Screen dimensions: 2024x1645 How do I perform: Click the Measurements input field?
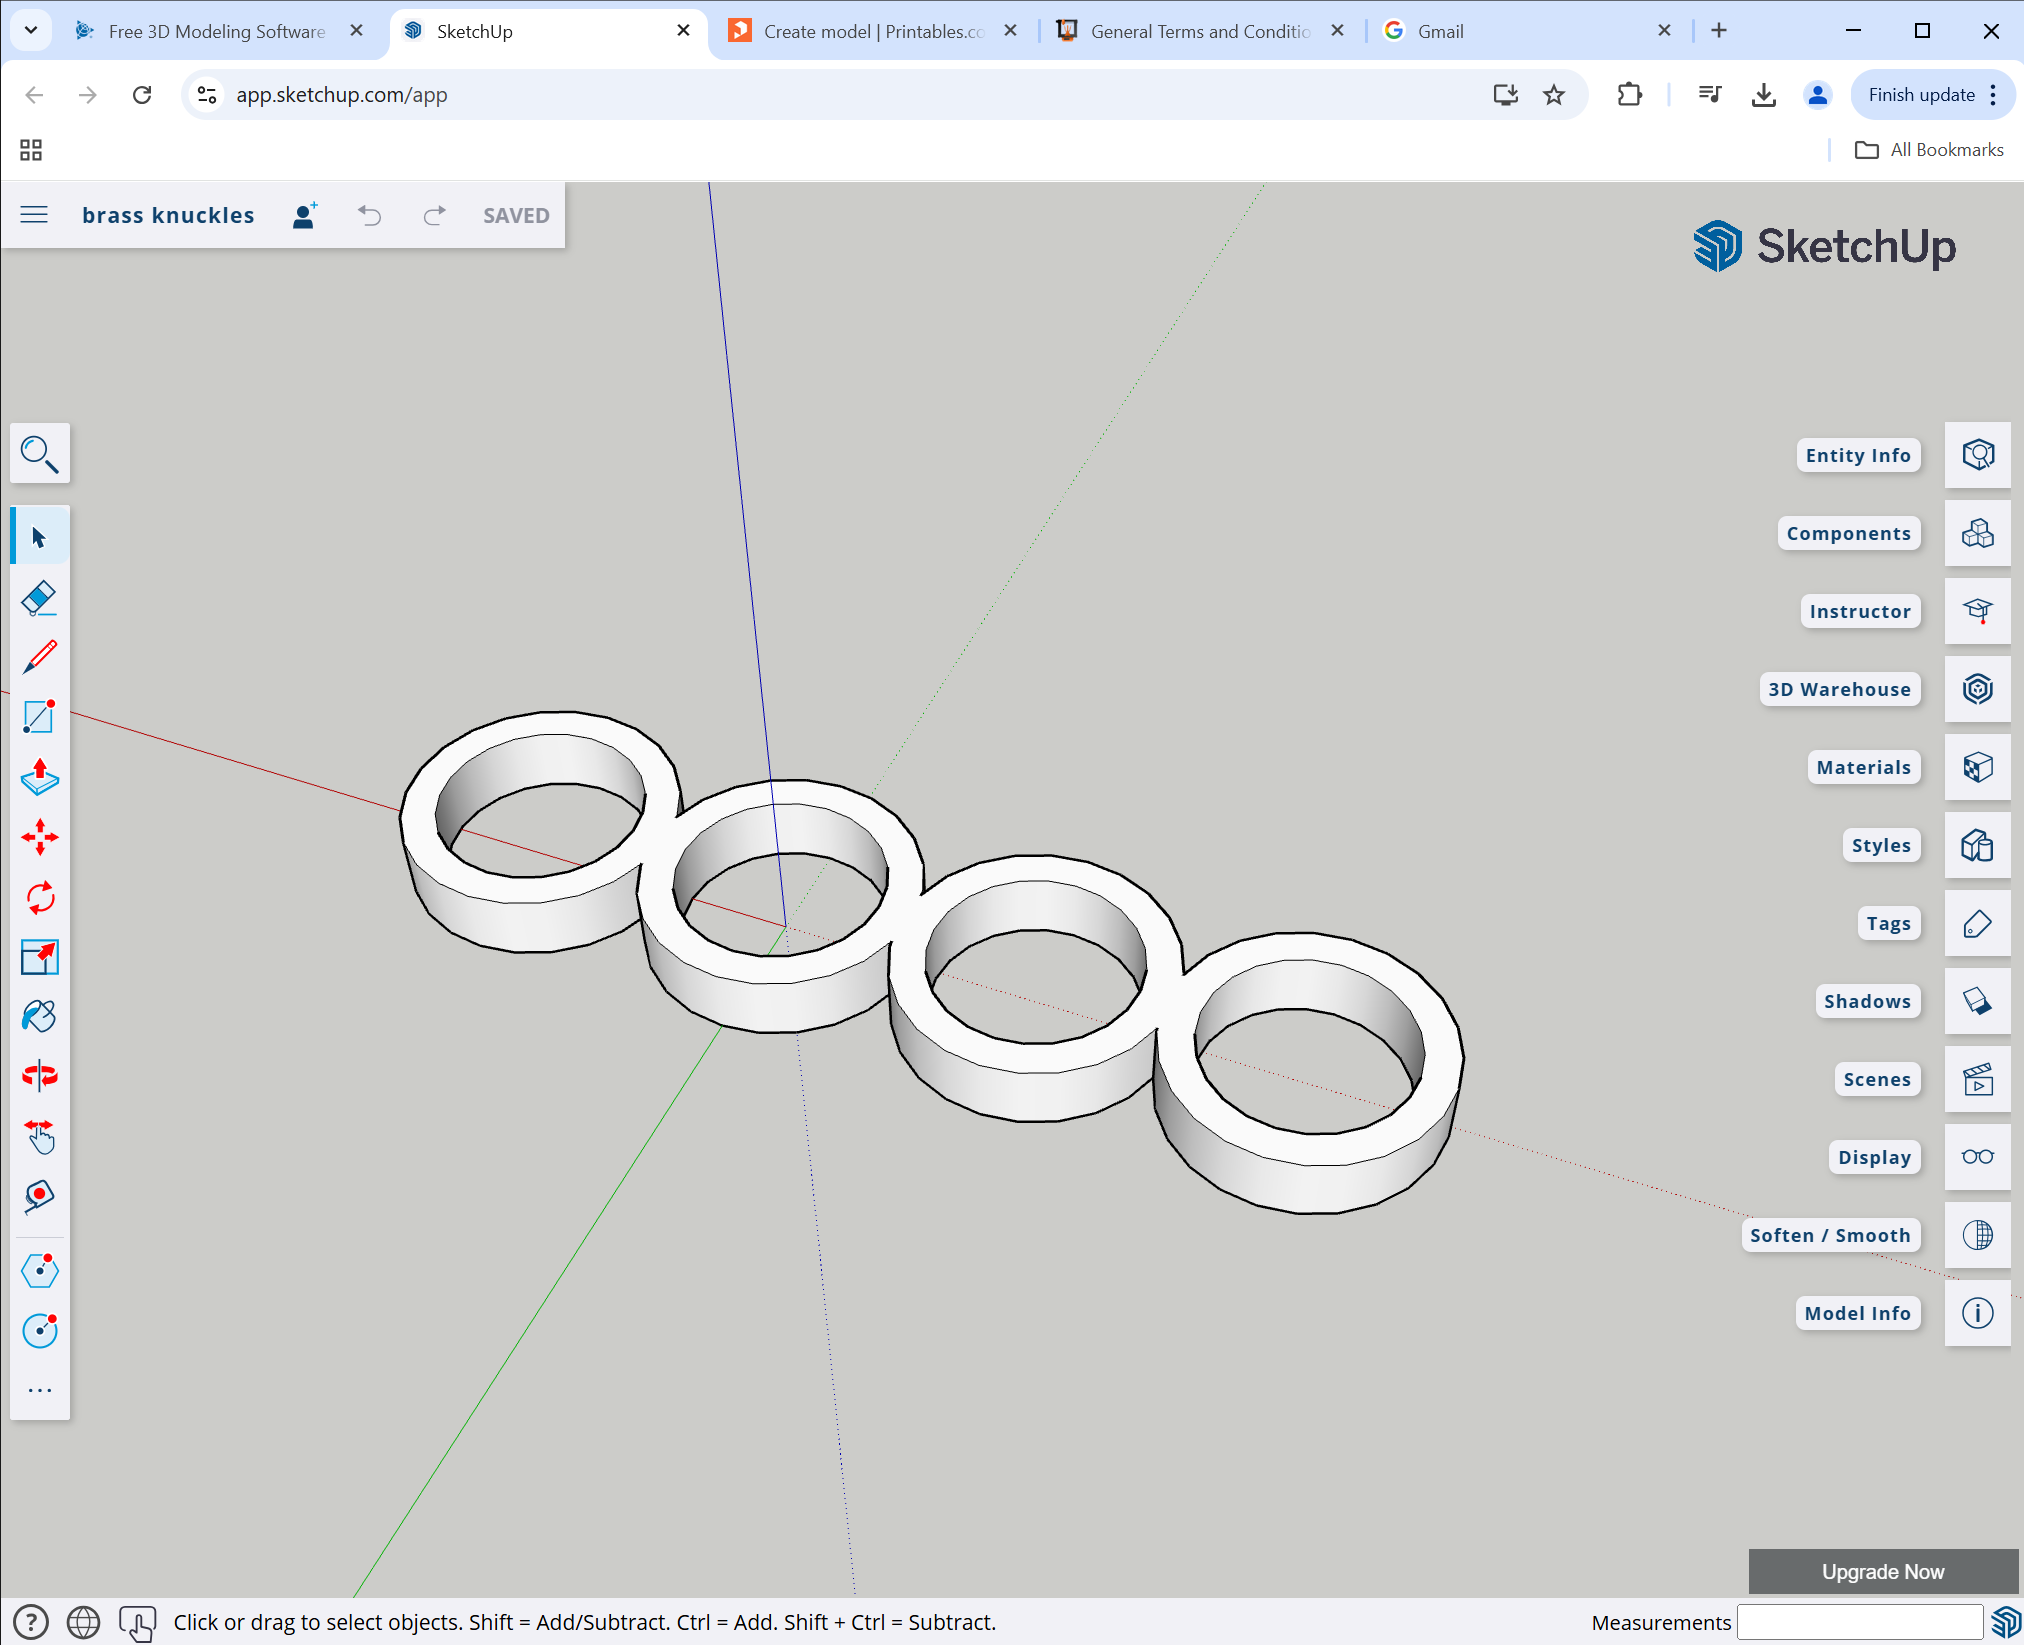point(1859,1622)
